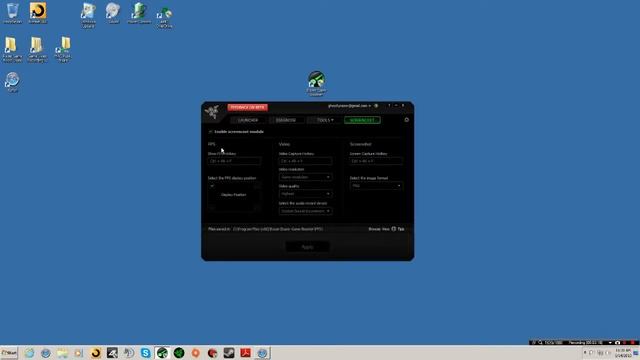Open the Razer Game Booster desktop shortcut
Viewport: 640px width, 360px height.
pyautogui.click(x=316, y=84)
